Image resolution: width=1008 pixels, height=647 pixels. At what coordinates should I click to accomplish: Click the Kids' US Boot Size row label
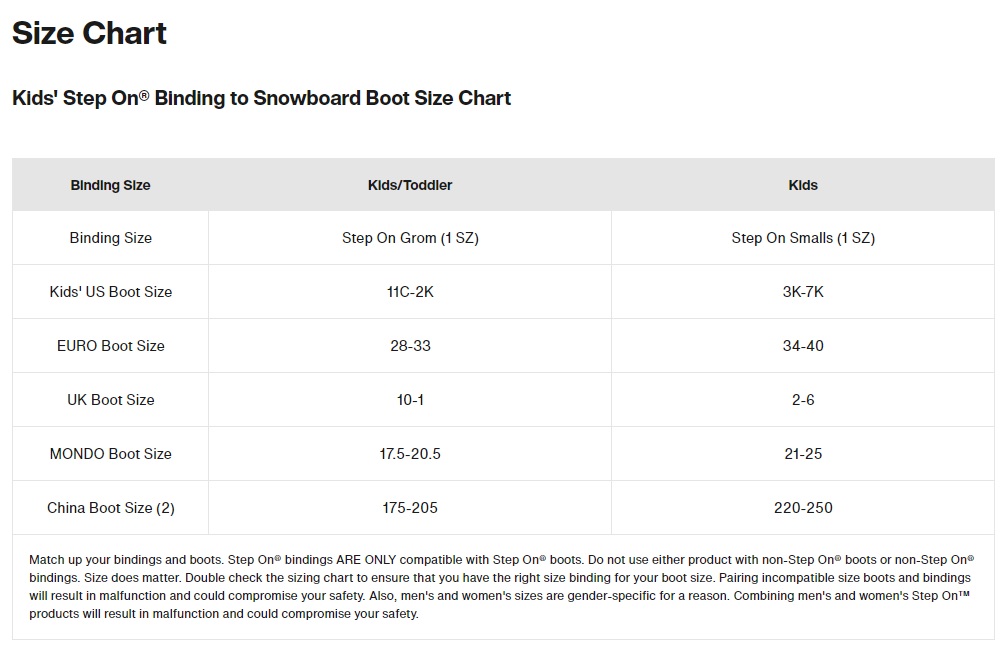(110, 292)
